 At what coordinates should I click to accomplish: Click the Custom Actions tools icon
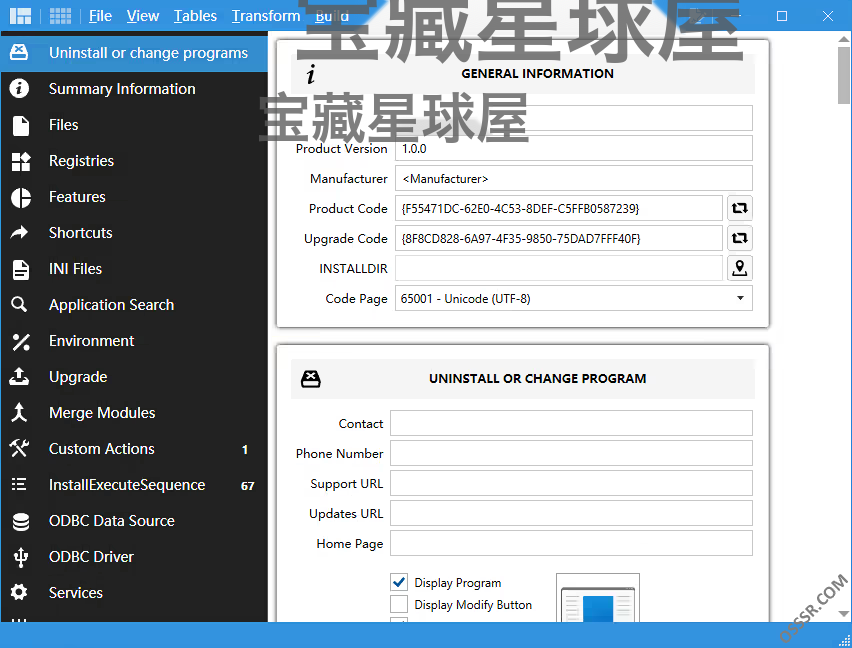pyautogui.click(x=19, y=448)
